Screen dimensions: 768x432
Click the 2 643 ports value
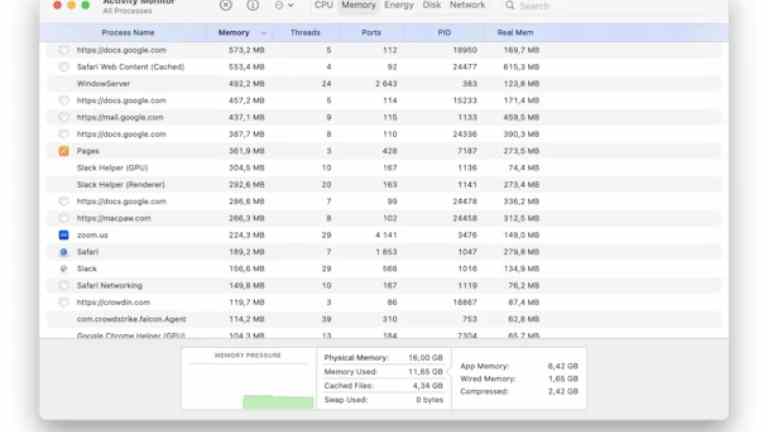(386, 84)
